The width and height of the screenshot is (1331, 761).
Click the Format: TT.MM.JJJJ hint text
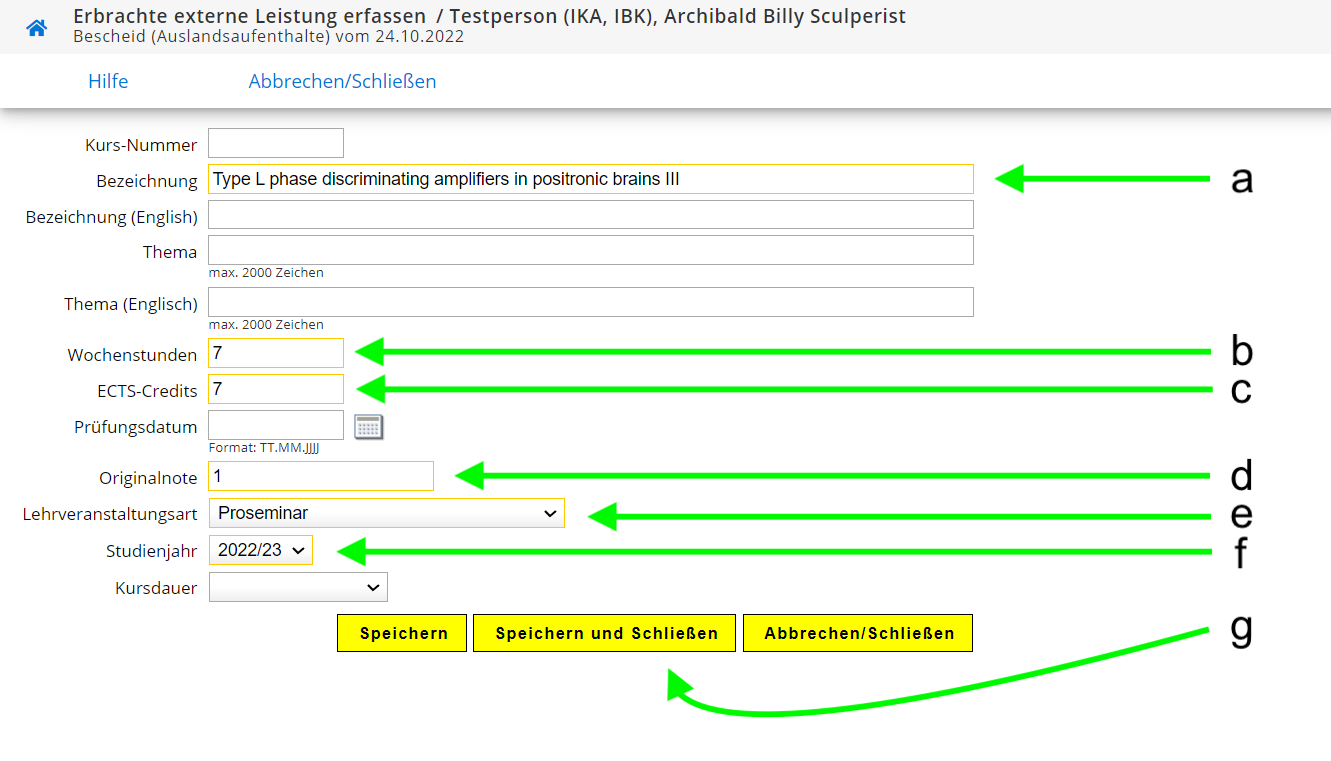pos(264,448)
